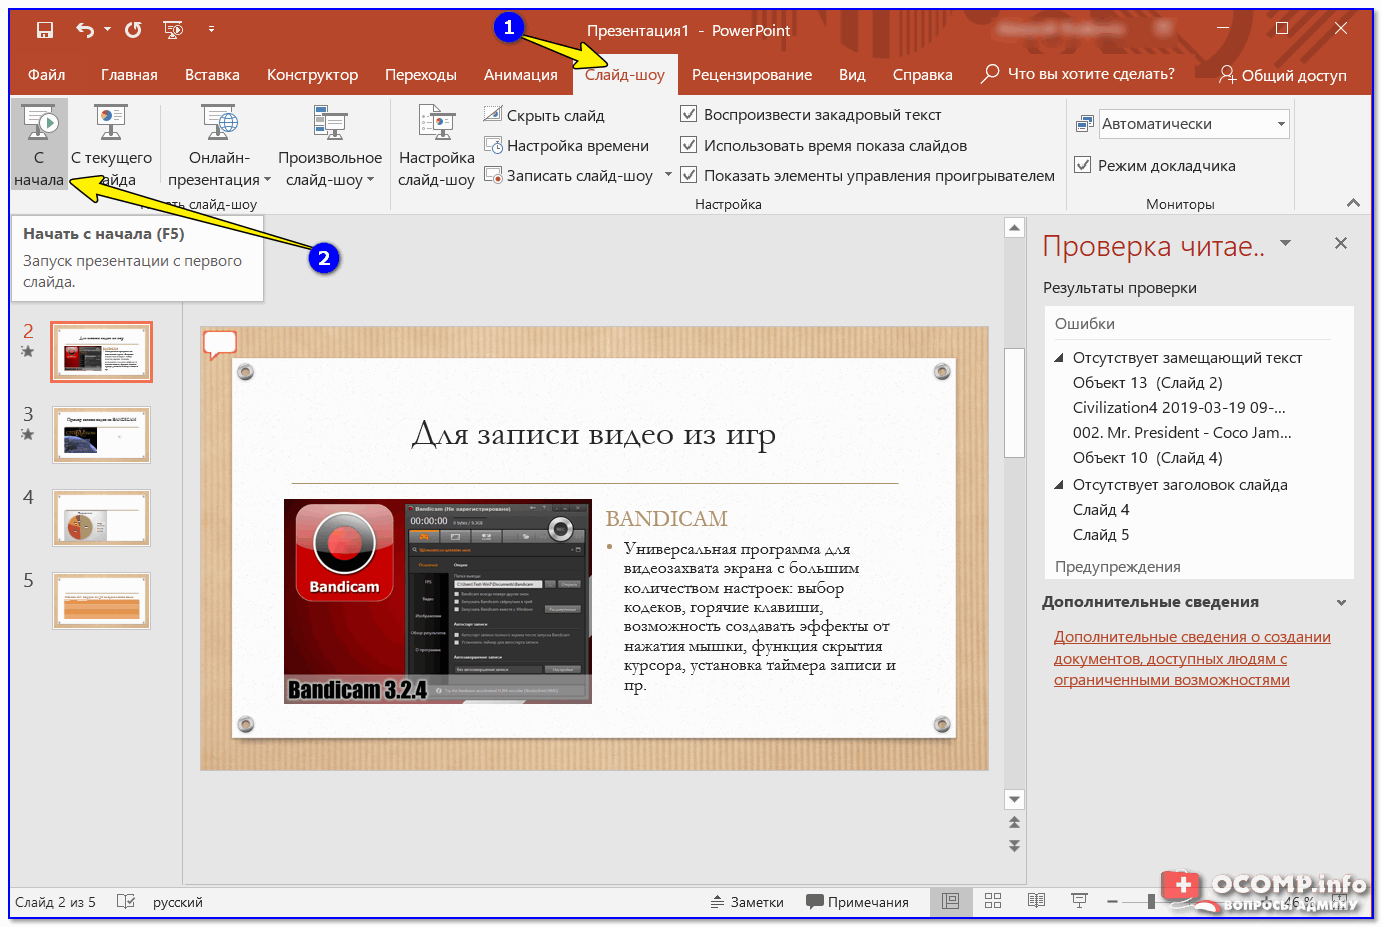Viewport: 1382px width, 927px height.
Task: Select Объект 13 (Слайд 2) item
Action: click(x=1147, y=383)
